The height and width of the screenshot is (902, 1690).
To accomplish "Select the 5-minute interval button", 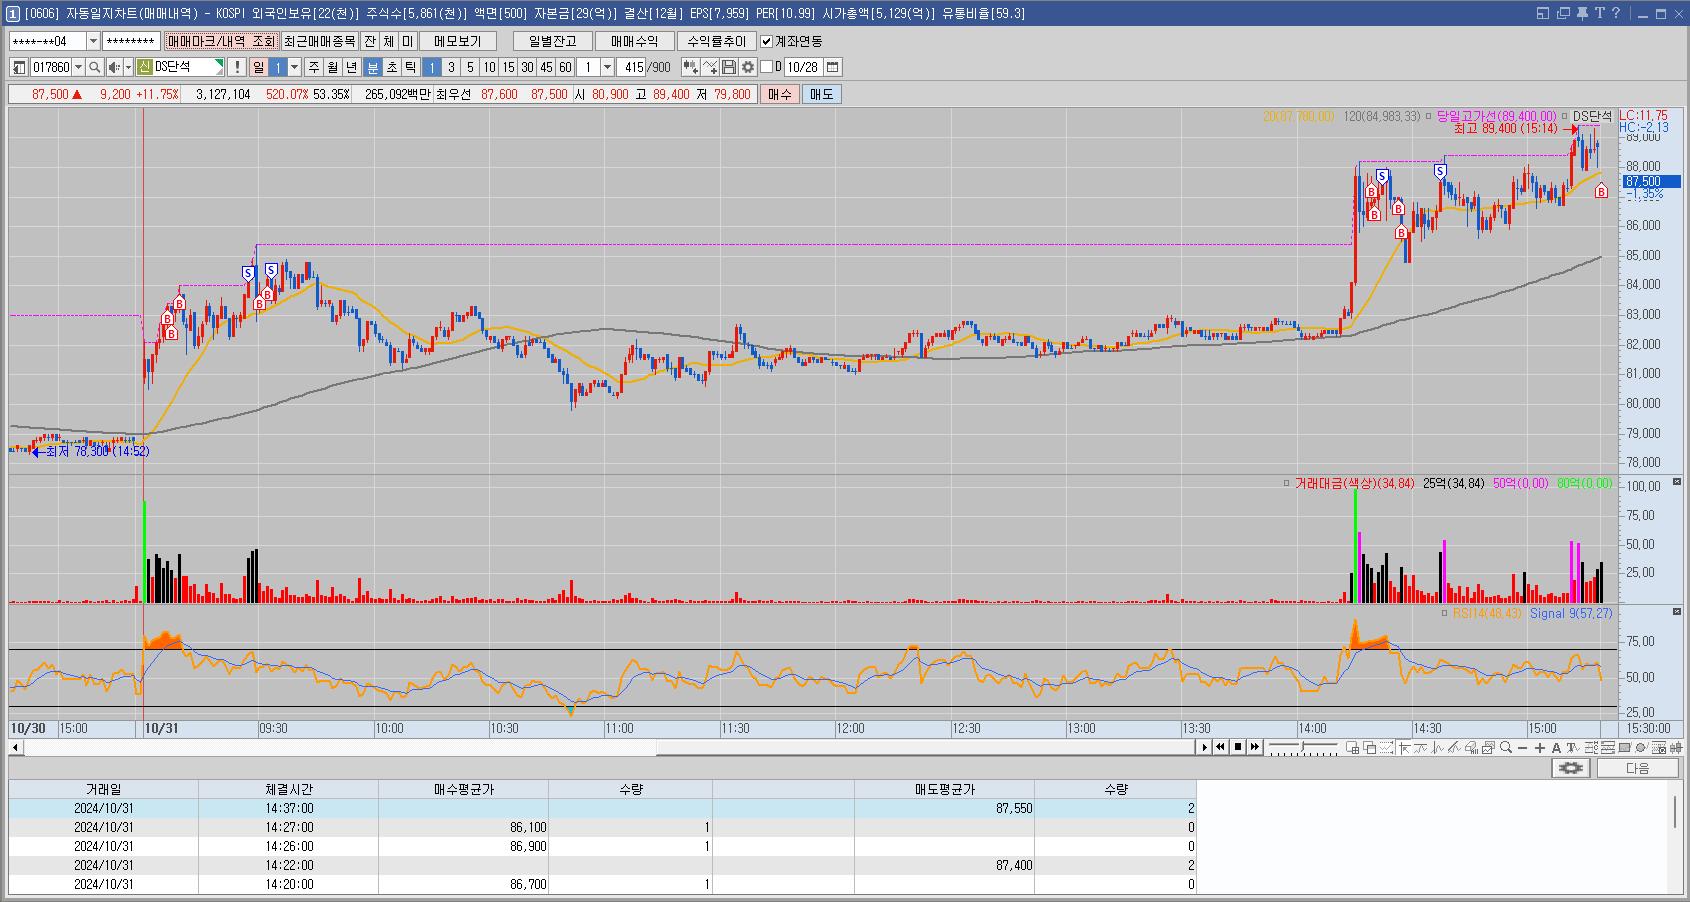I will tap(470, 67).
